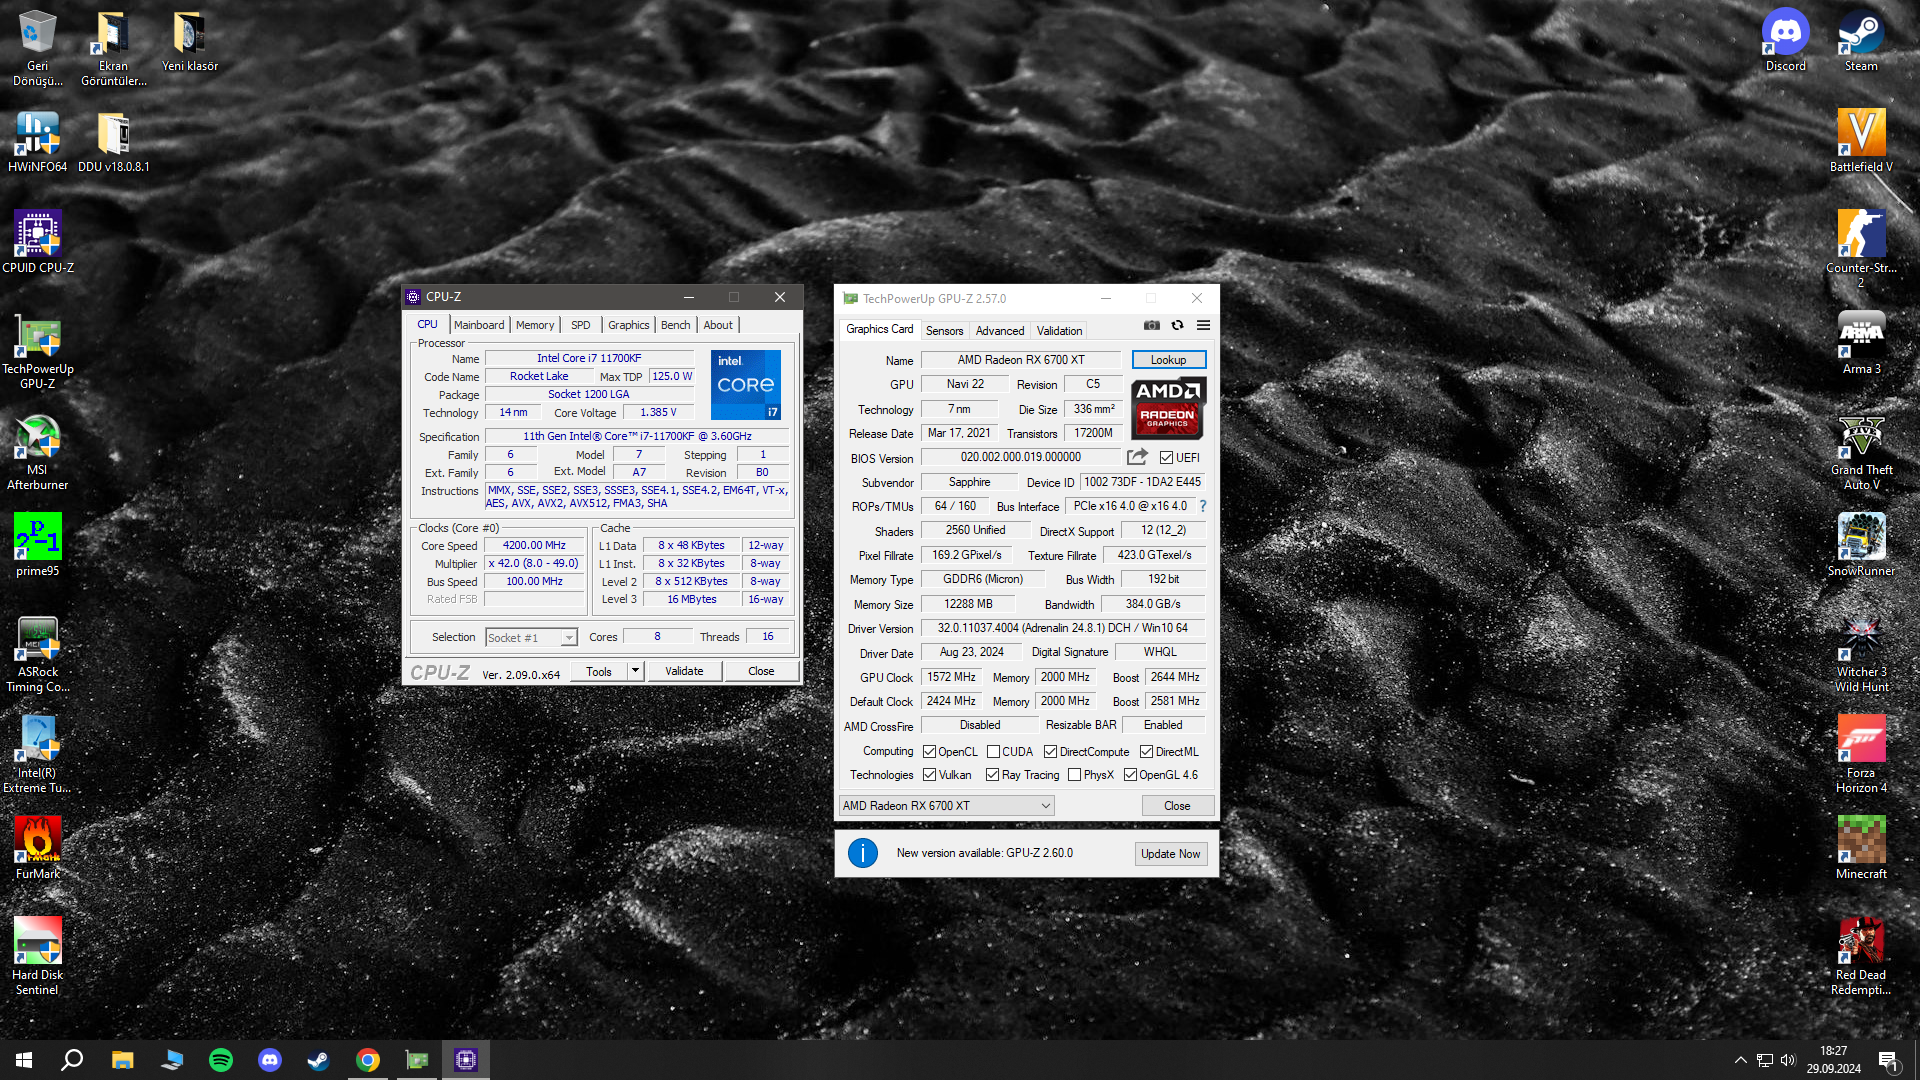This screenshot has width=1920, height=1080.
Task: Open the taskbar search icon
Action: (72, 1060)
